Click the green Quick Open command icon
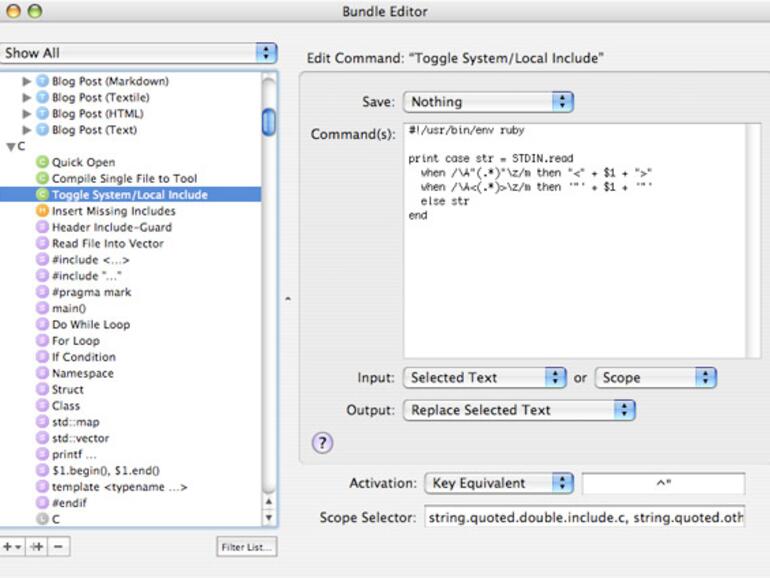The width and height of the screenshot is (770, 578). click(42, 162)
